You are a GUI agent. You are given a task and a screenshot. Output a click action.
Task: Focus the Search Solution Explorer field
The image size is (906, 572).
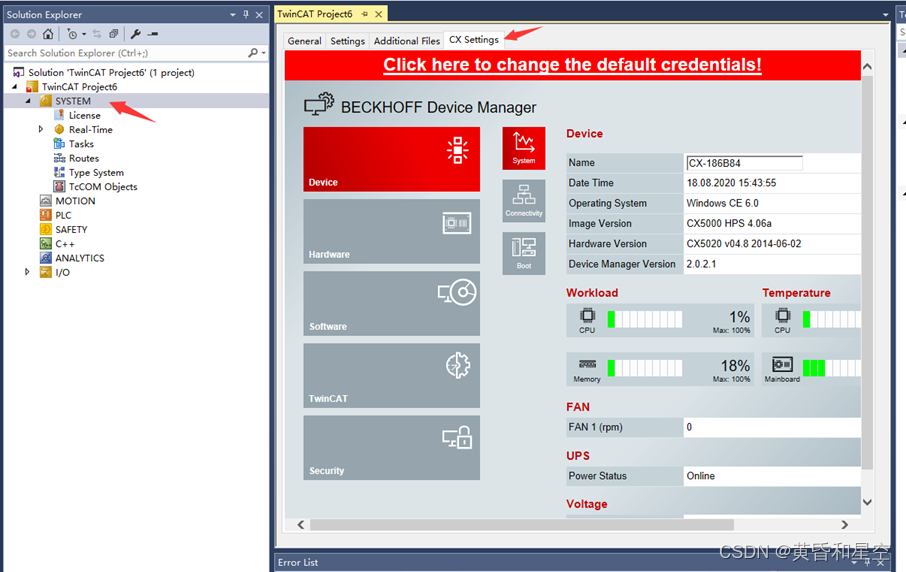(x=127, y=53)
